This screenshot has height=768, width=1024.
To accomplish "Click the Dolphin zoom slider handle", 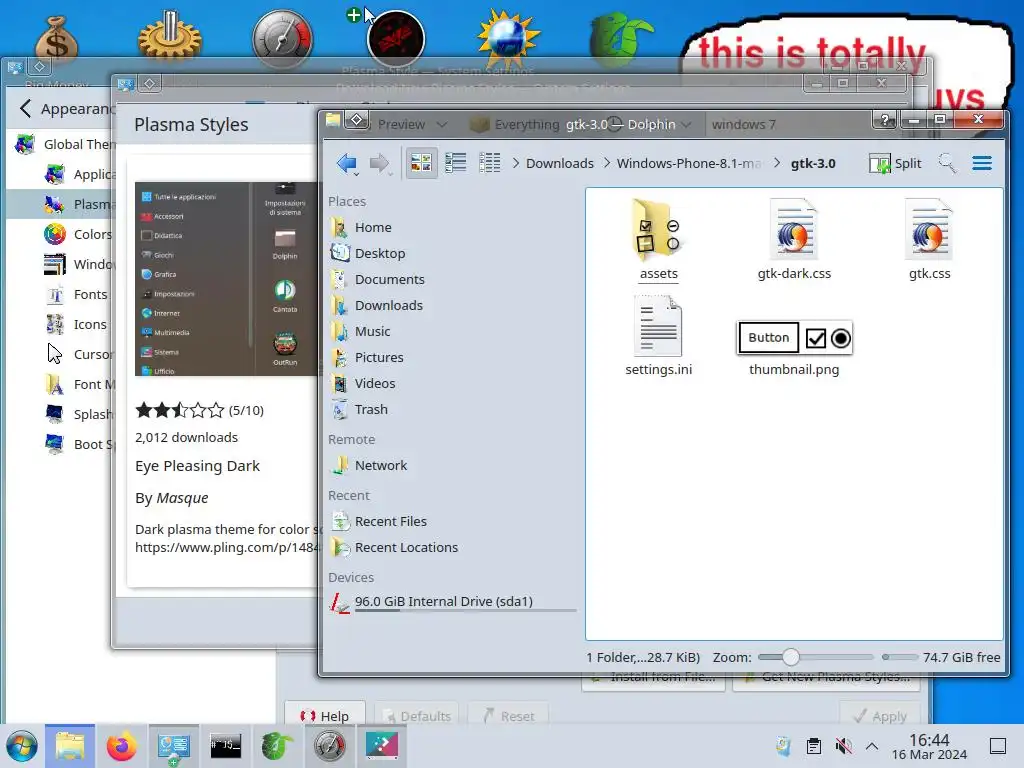I will tap(790, 657).
